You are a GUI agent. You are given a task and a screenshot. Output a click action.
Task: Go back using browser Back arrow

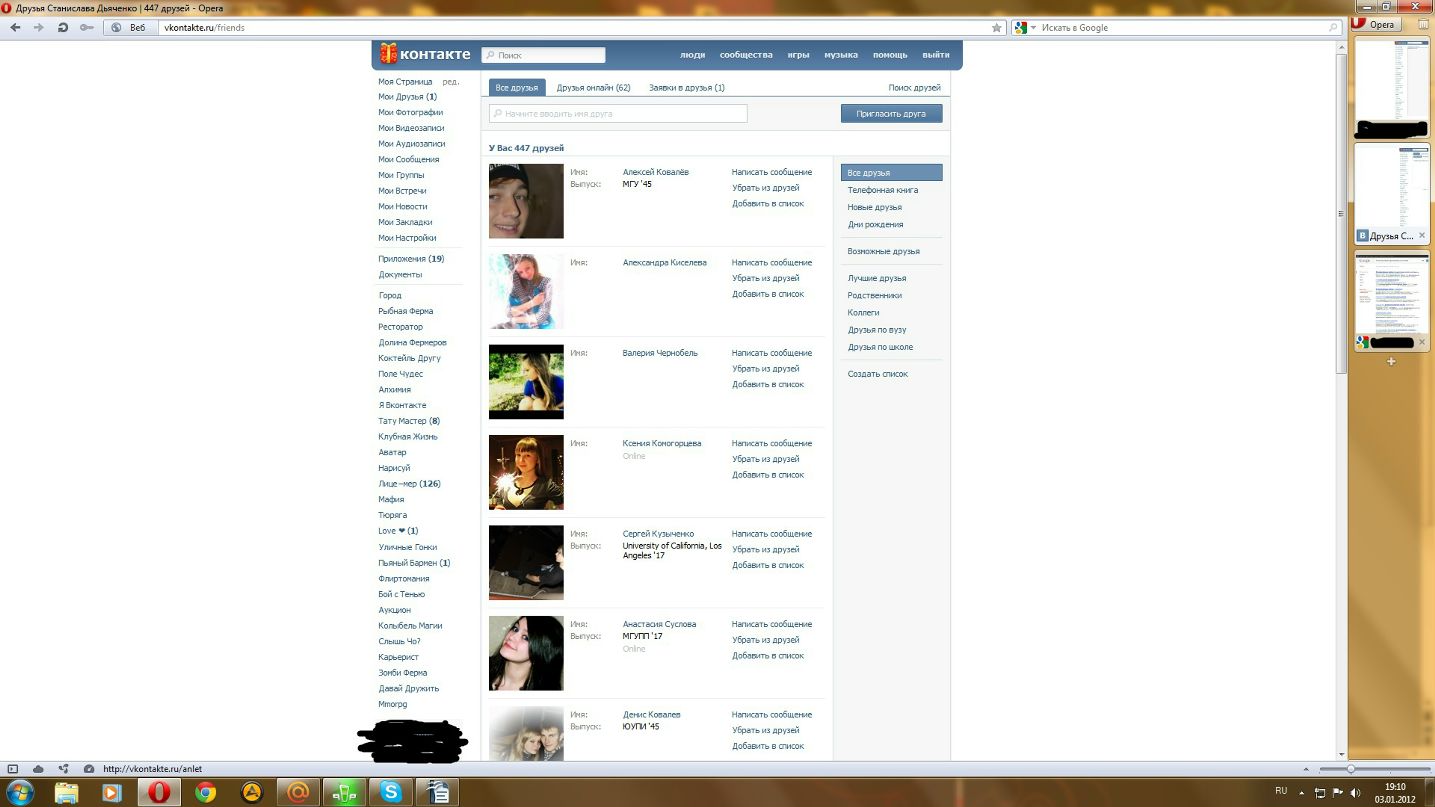pos(15,28)
